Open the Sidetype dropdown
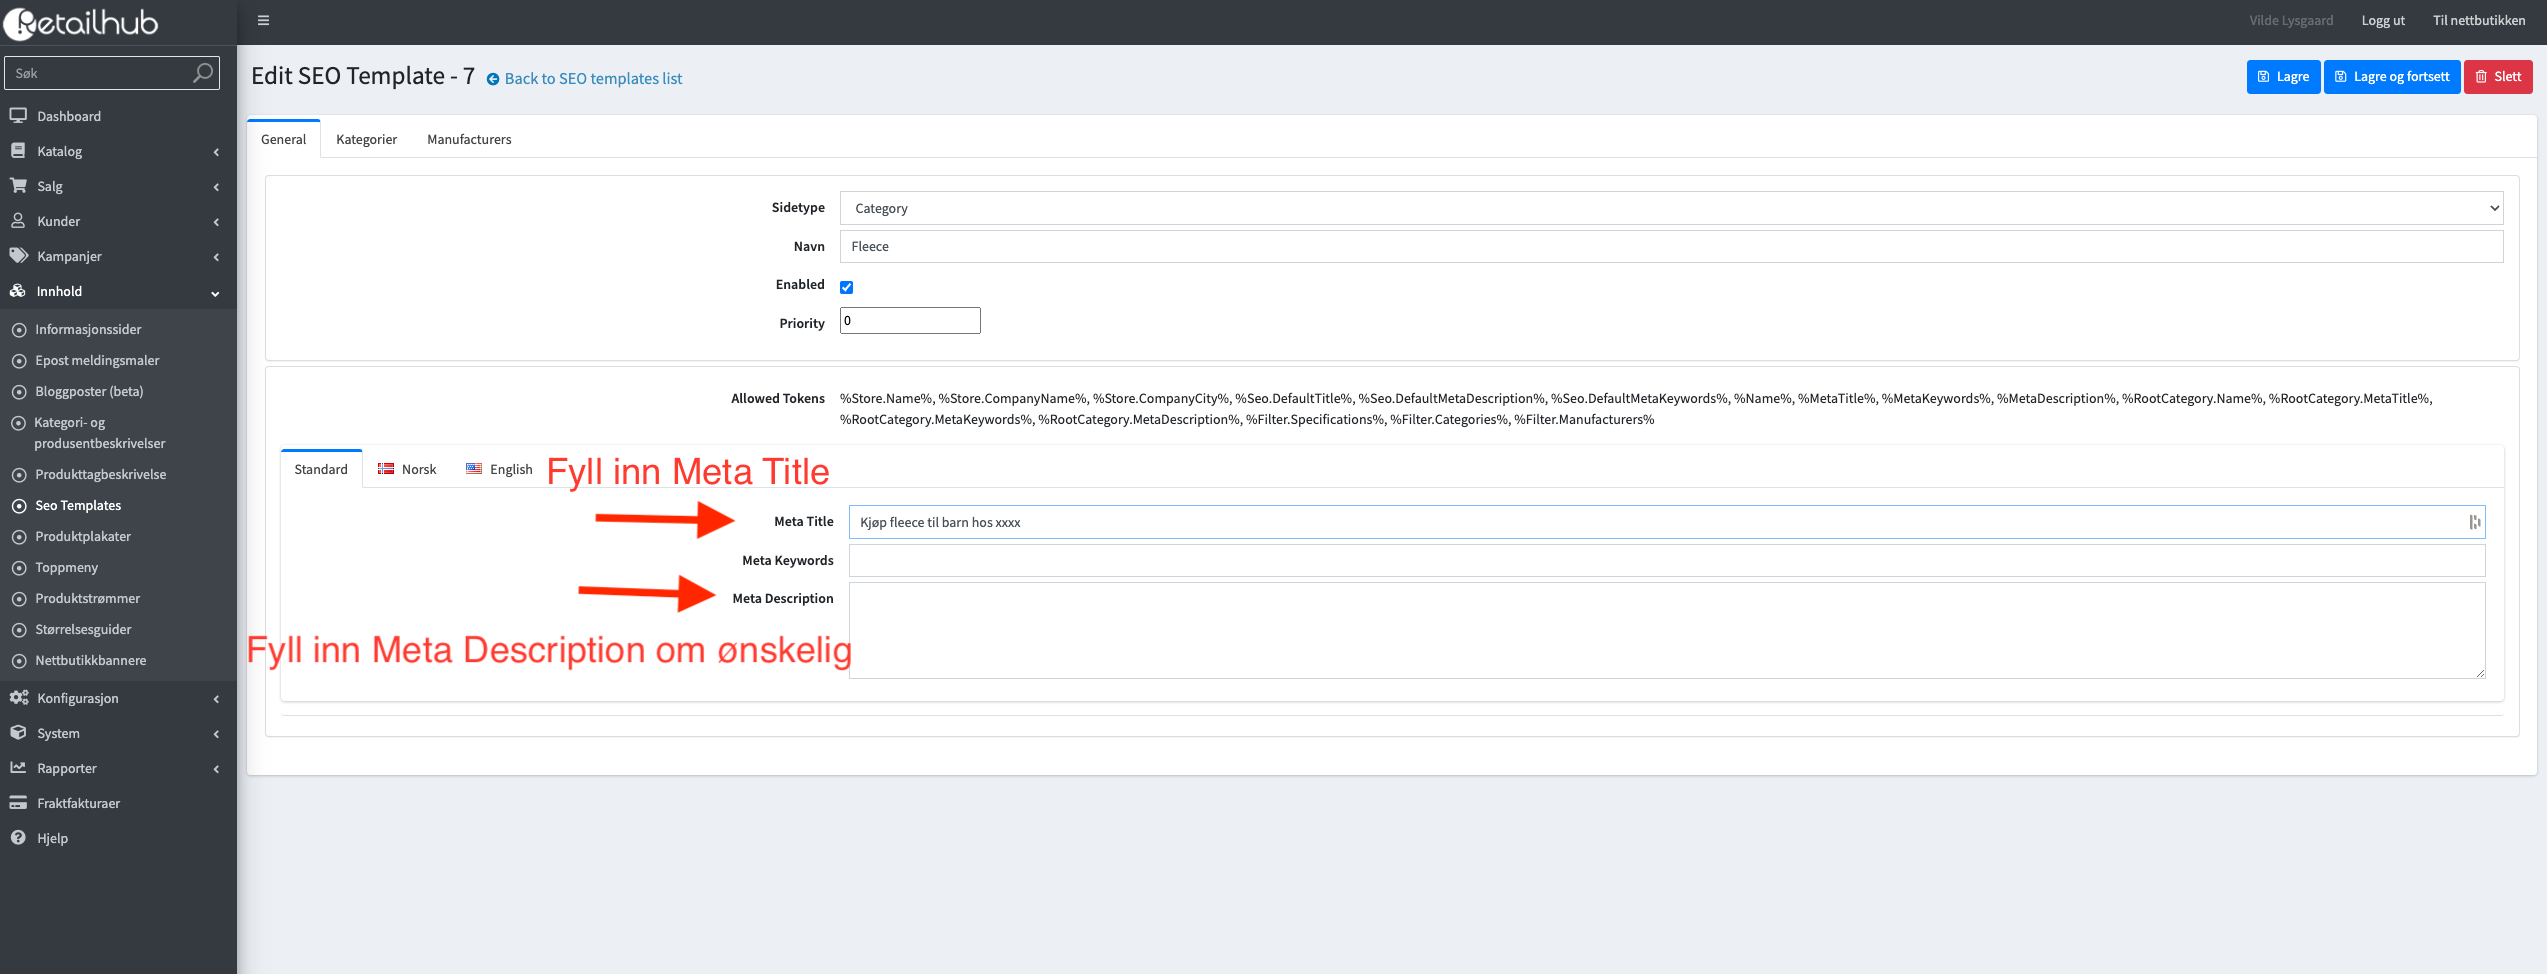 1670,208
